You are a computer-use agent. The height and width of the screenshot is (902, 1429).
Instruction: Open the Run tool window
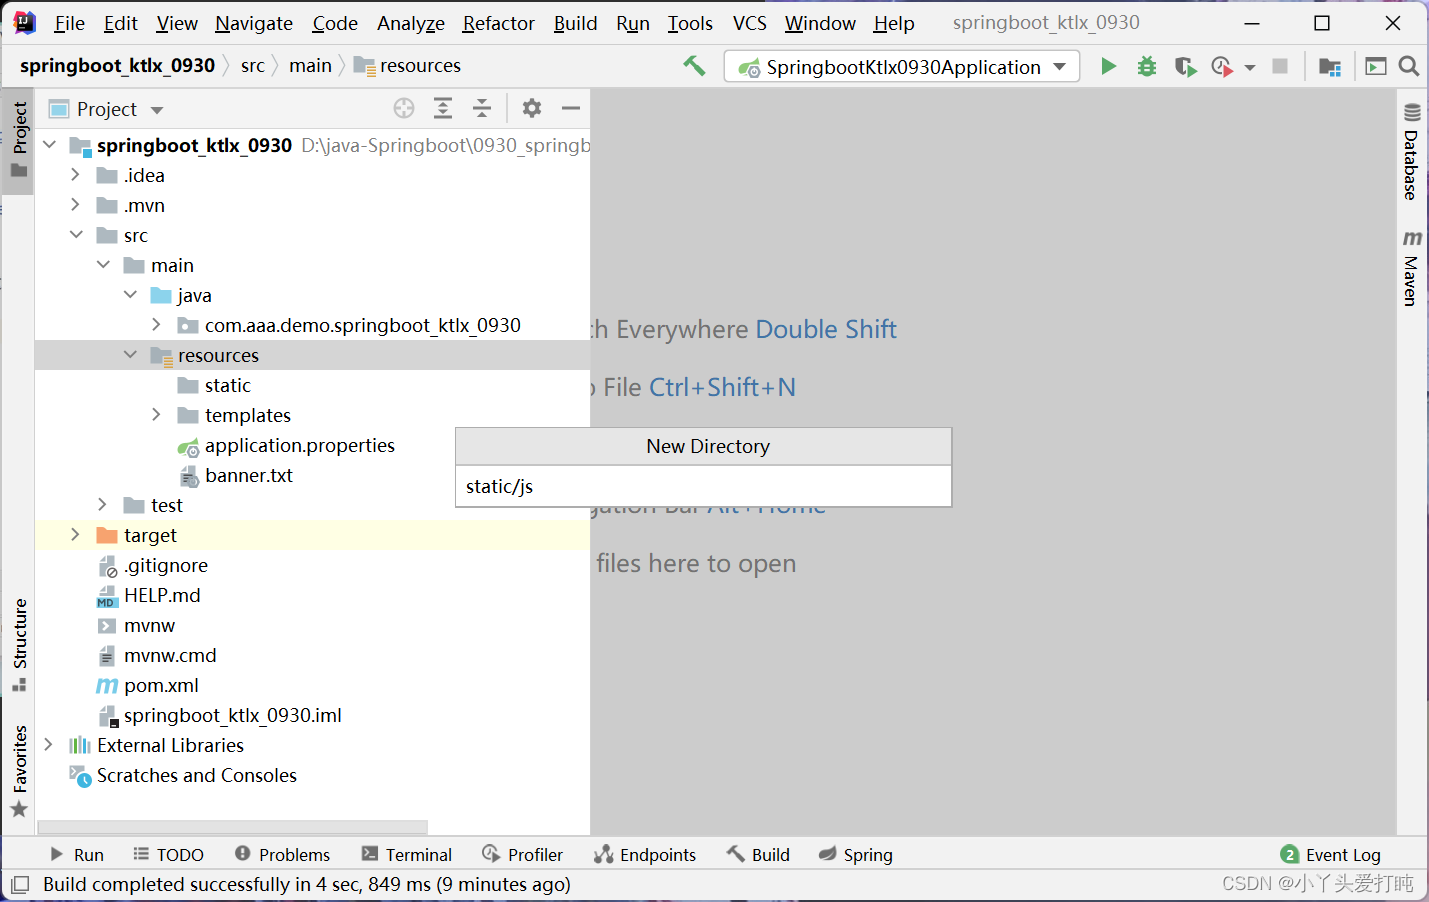(76, 855)
